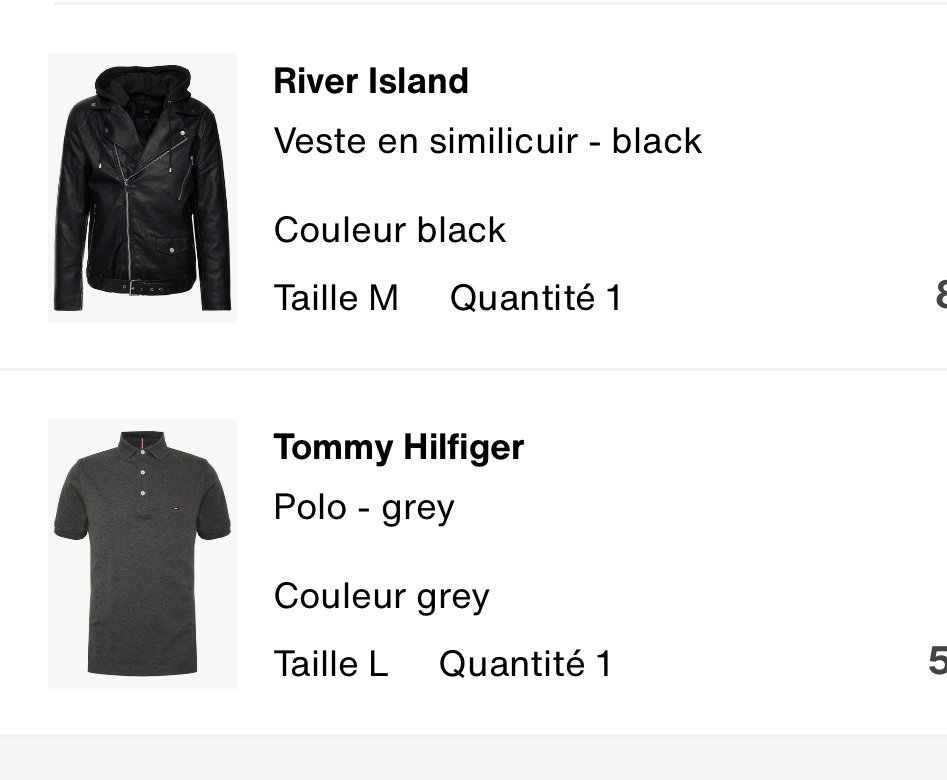Open the "Veste en similicuir - black" product title
Viewport: 947px width, 780px height.
pos(488,141)
